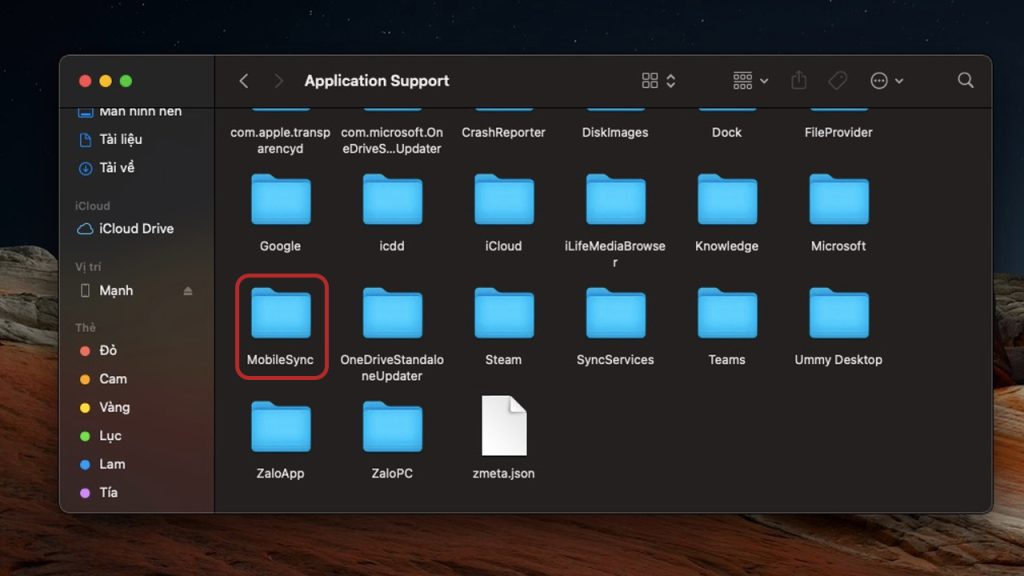Viewport: 1024px width, 576px height.
Task: Select the green Lục tag
Action: click(110, 436)
